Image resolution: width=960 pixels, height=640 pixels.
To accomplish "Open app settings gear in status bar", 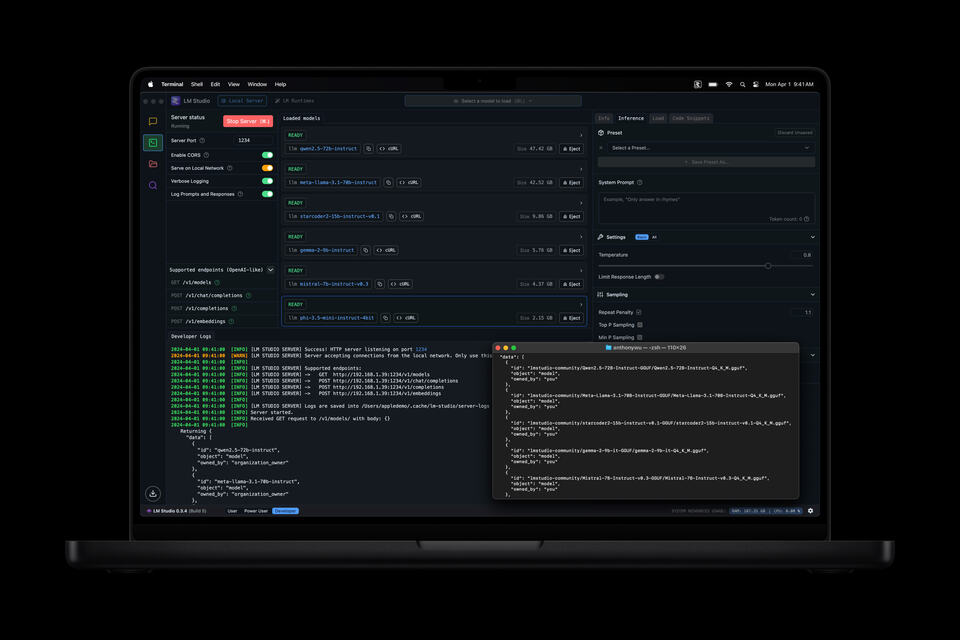I will (x=810, y=510).
